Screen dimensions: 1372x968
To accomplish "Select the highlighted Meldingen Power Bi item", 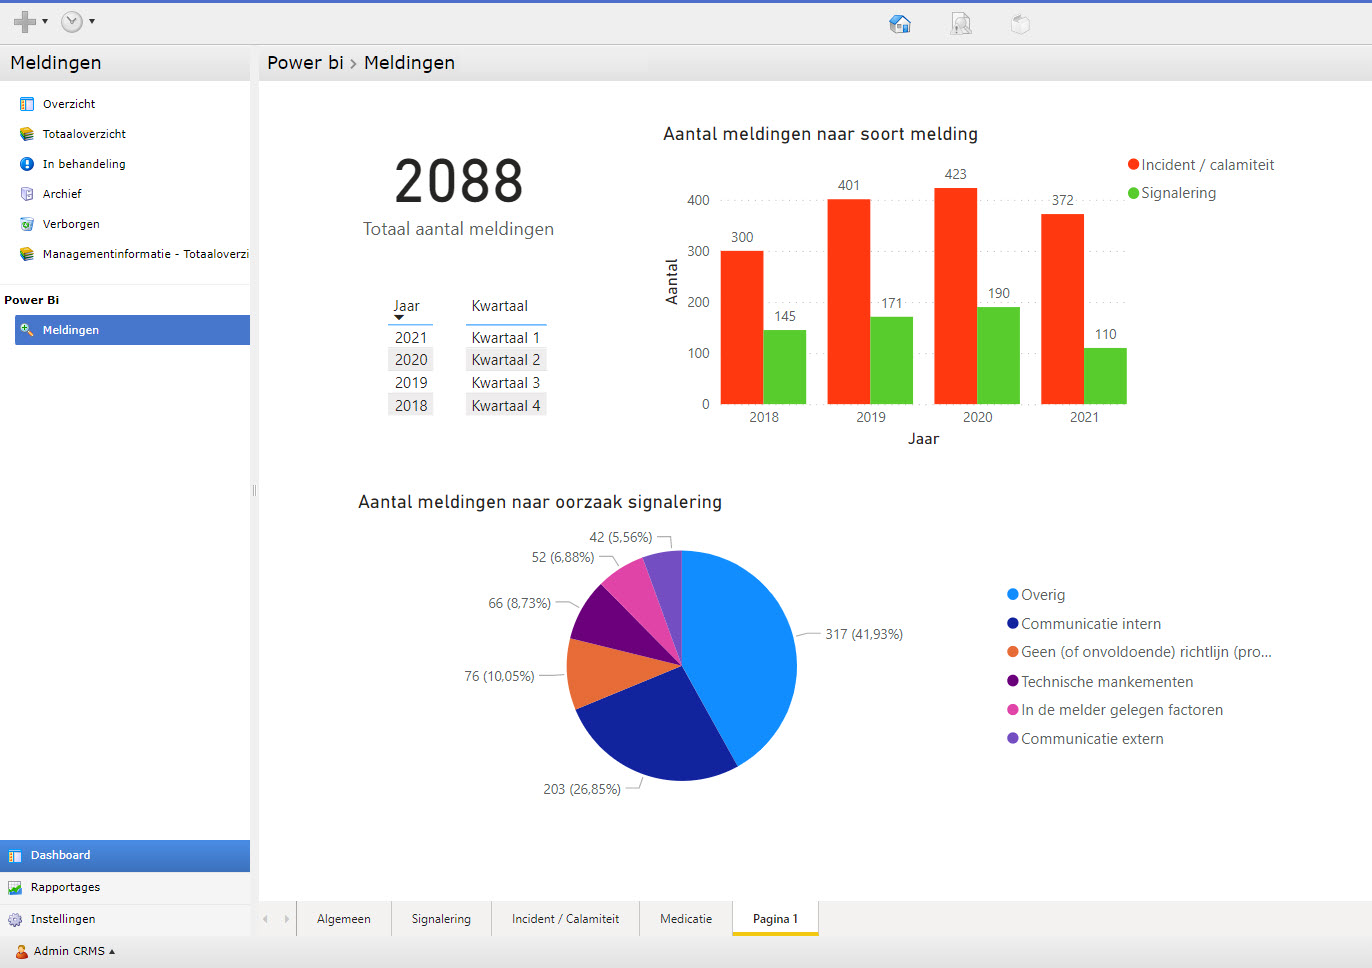I will 132,330.
